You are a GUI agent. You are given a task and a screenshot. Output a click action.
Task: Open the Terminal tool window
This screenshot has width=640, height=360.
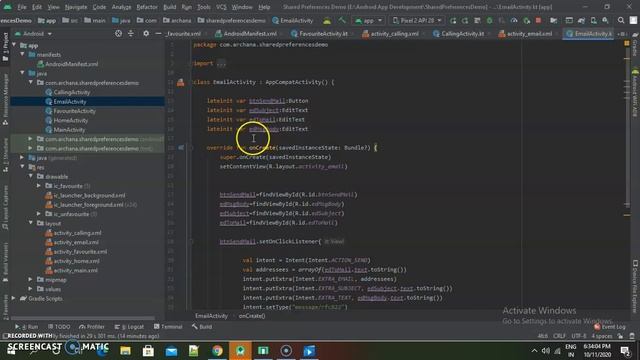[x=168, y=327]
